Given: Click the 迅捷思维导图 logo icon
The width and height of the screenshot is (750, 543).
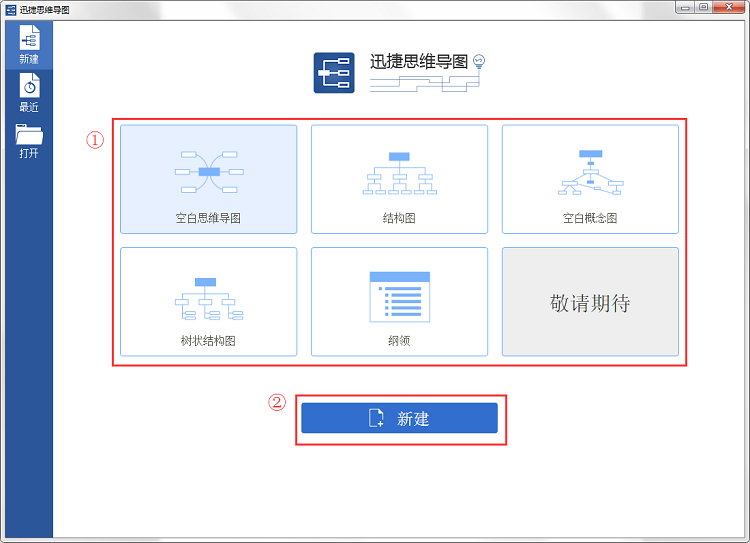Looking at the screenshot, I should point(334,73).
